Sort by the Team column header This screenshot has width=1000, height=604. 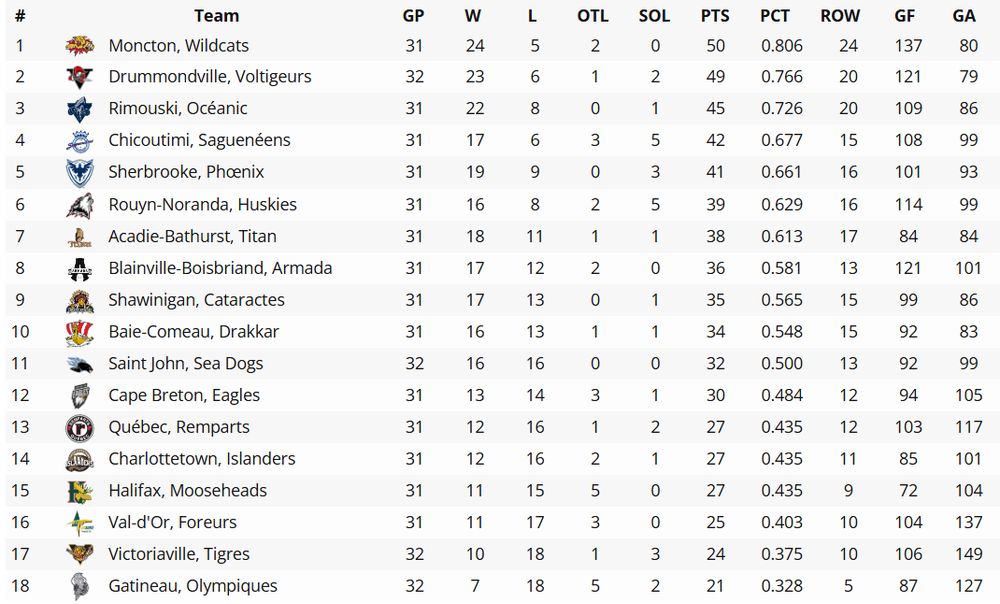tap(216, 16)
